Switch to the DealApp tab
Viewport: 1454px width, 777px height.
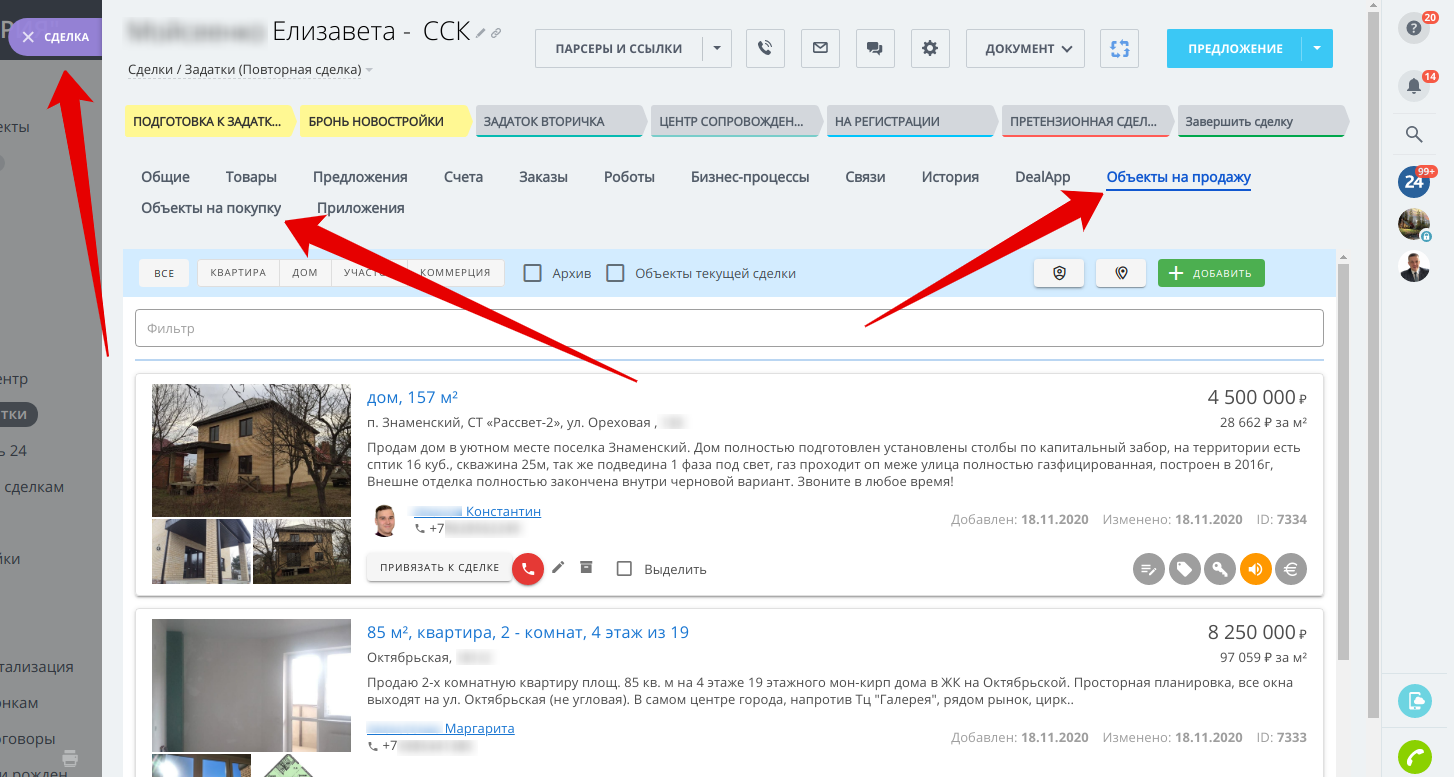(x=1042, y=177)
